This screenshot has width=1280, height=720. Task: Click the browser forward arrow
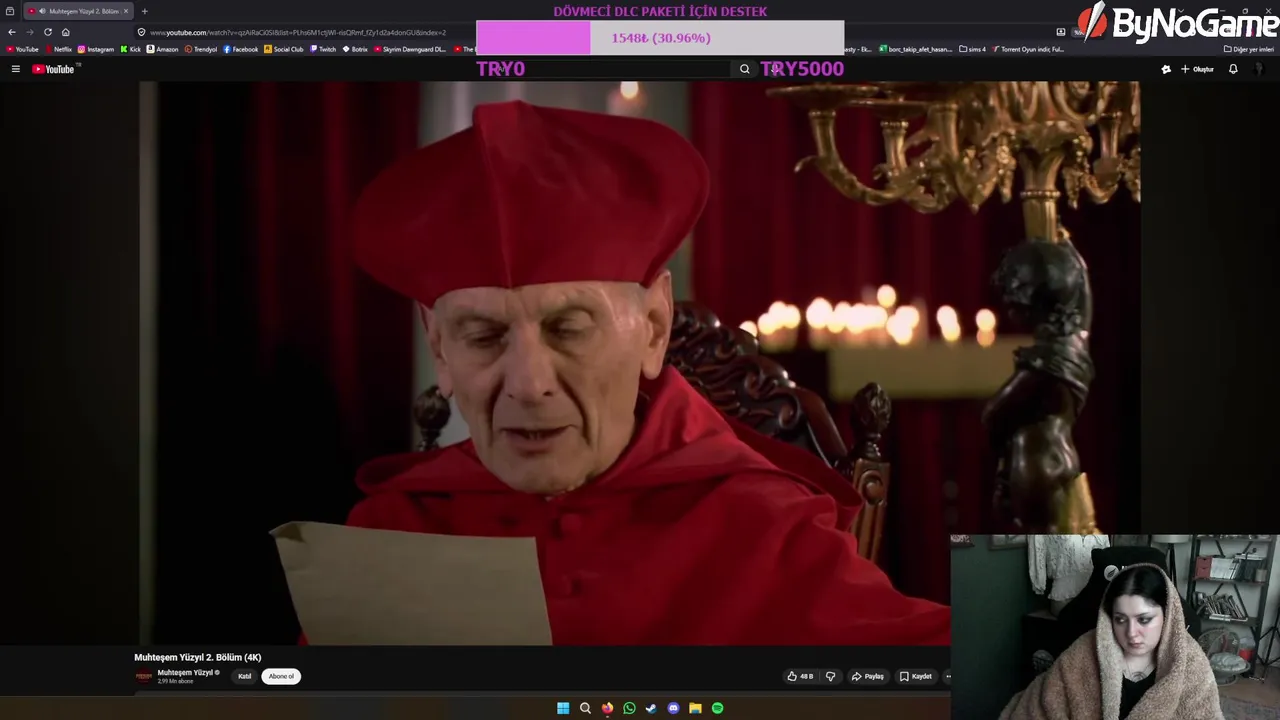[30, 32]
